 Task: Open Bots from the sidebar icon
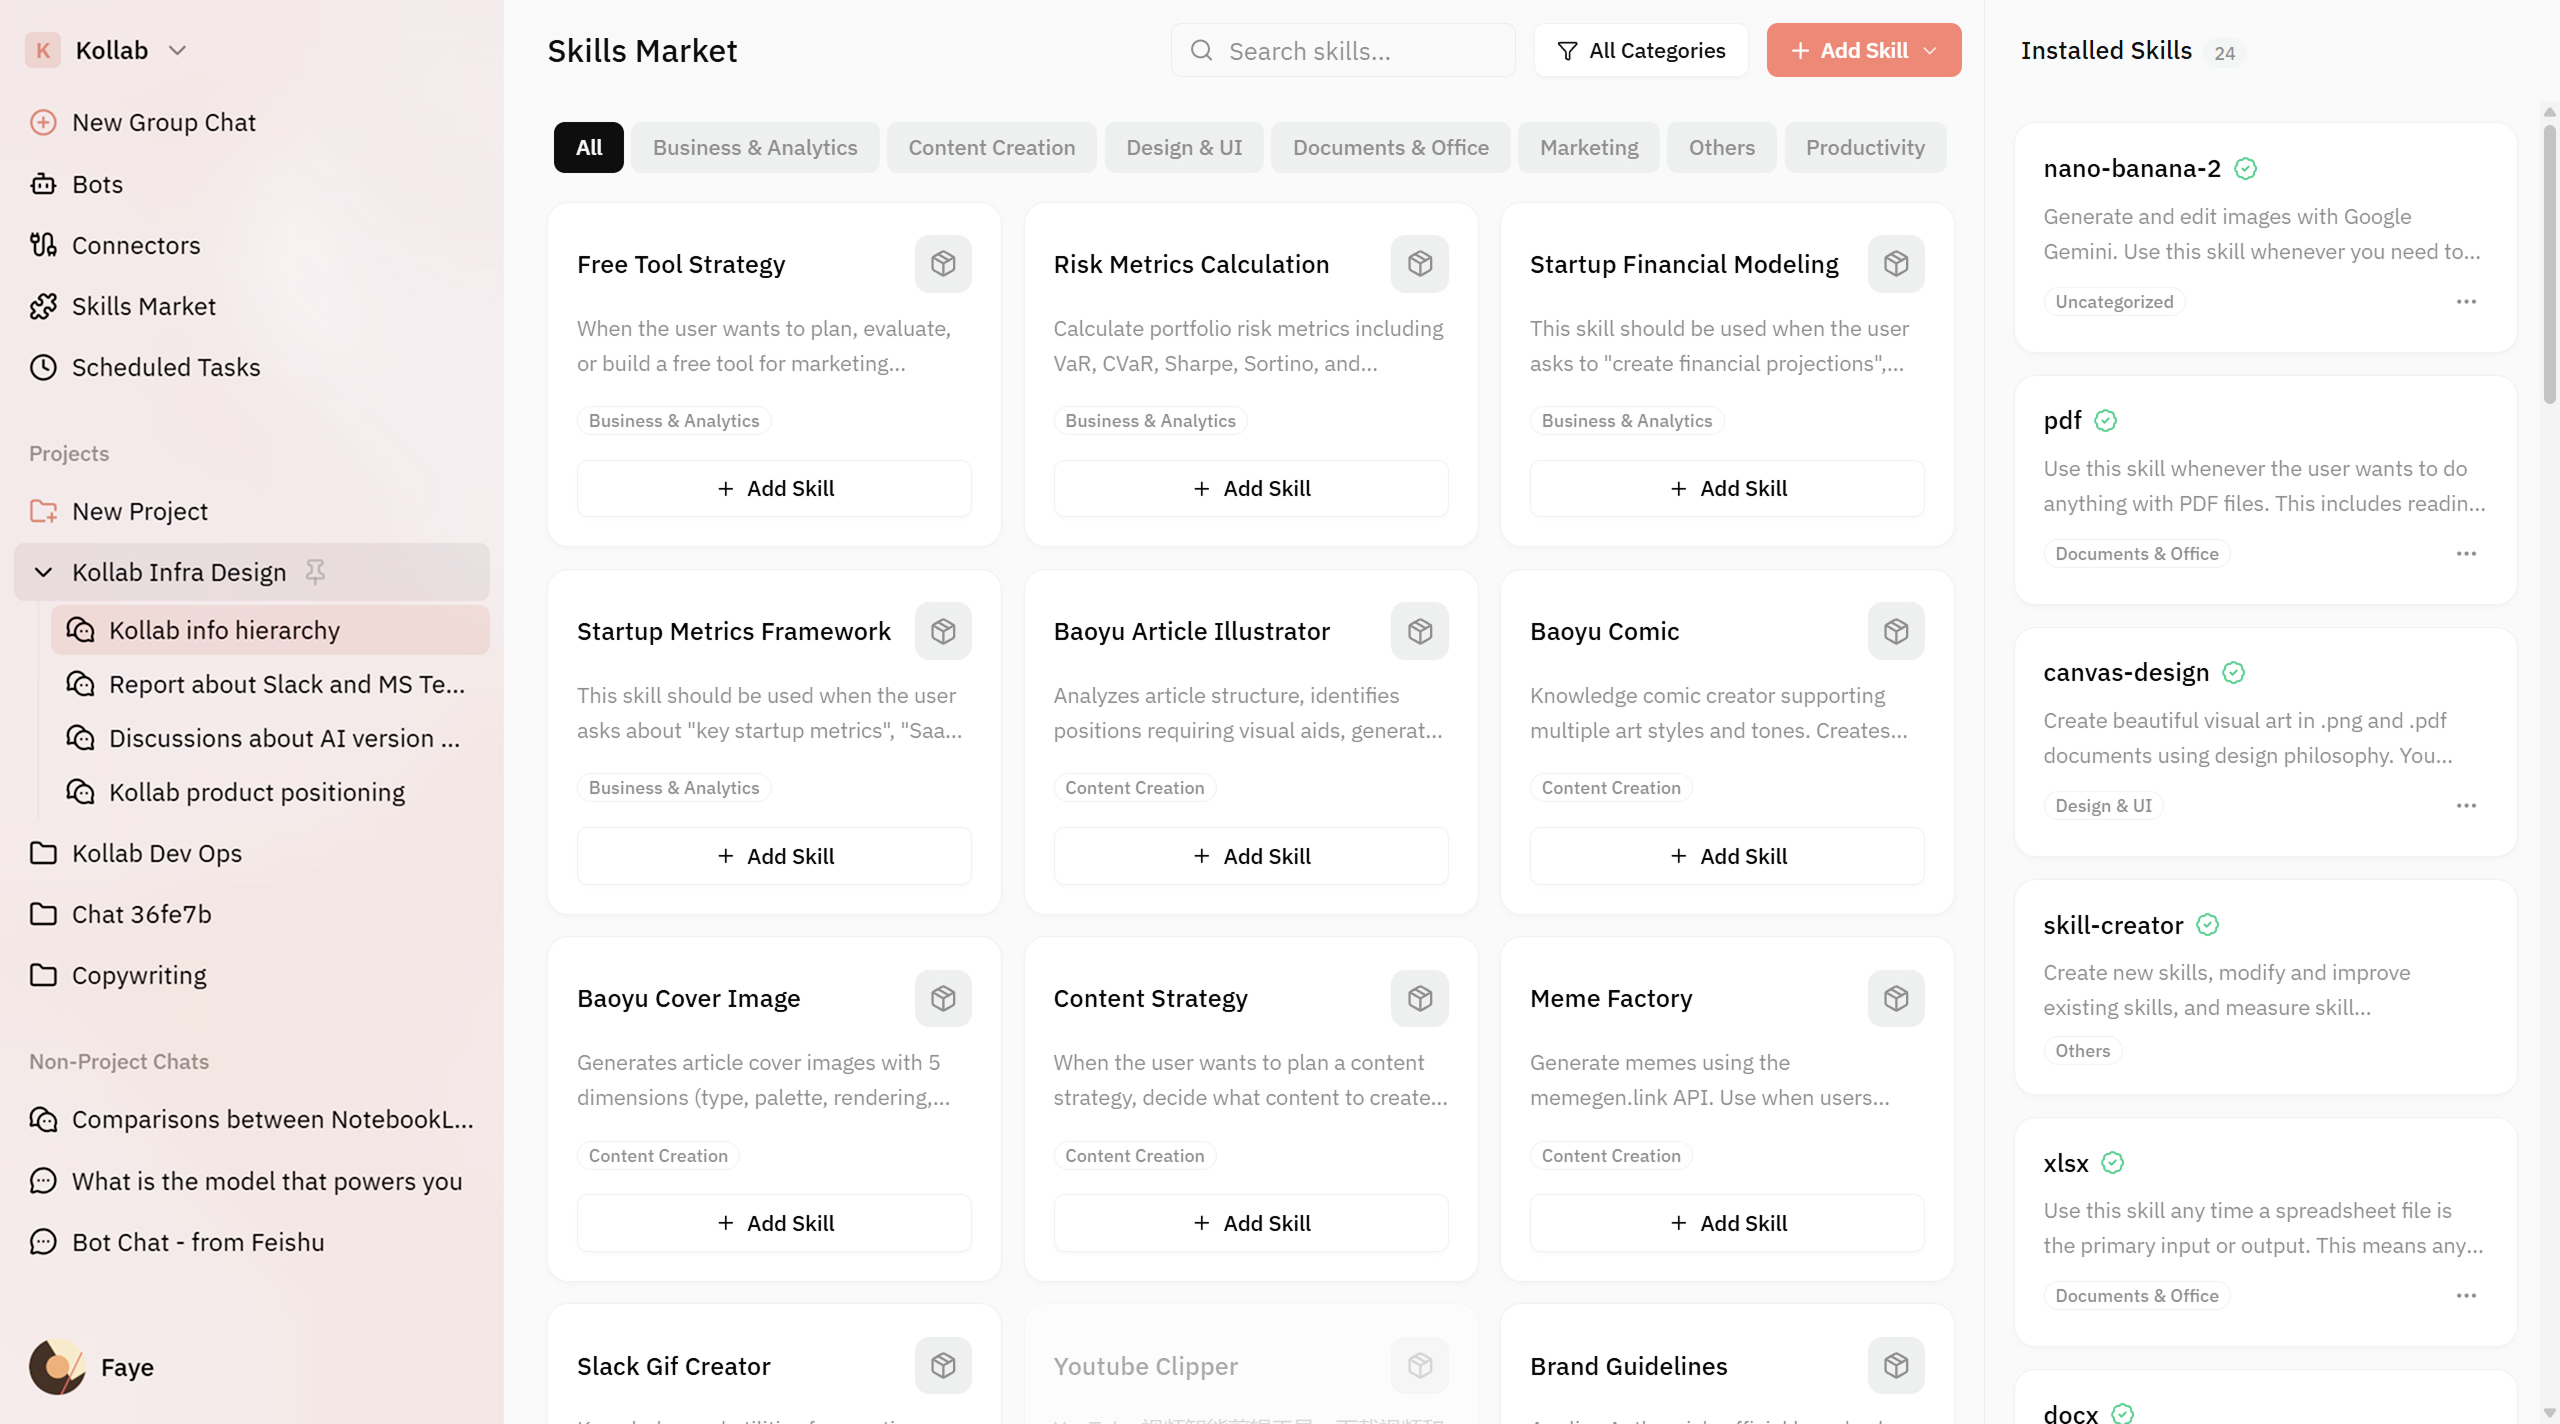[43, 184]
